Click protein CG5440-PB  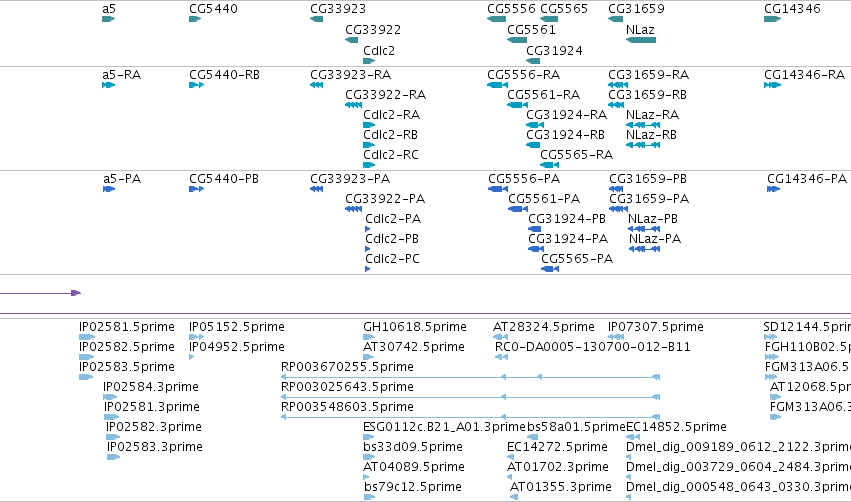[x=224, y=179]
